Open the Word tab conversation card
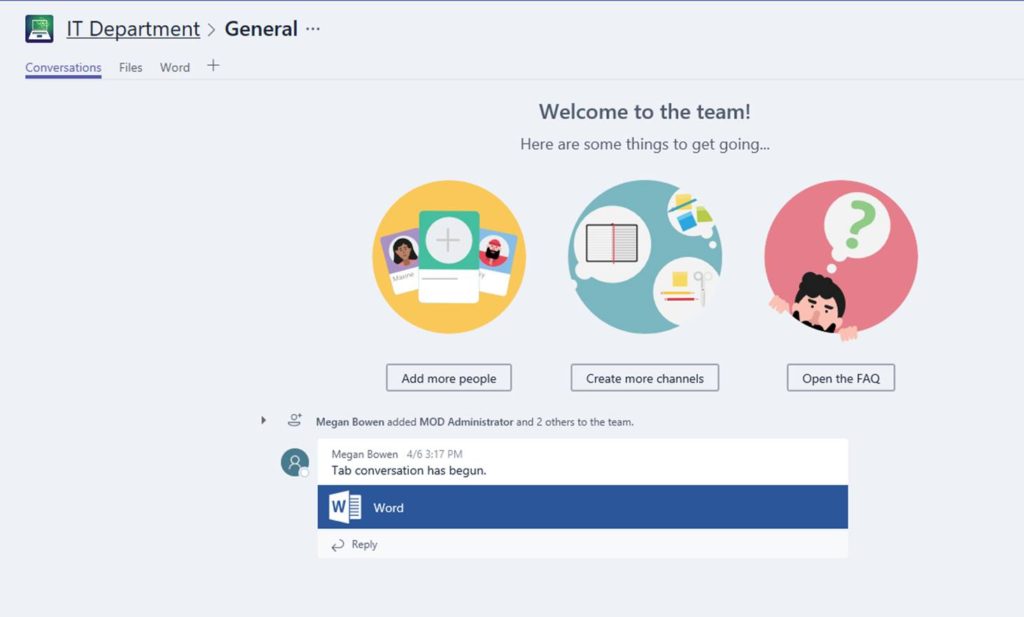The height and width of the screenshot is (617, 1024). click(x=583, y=507)
